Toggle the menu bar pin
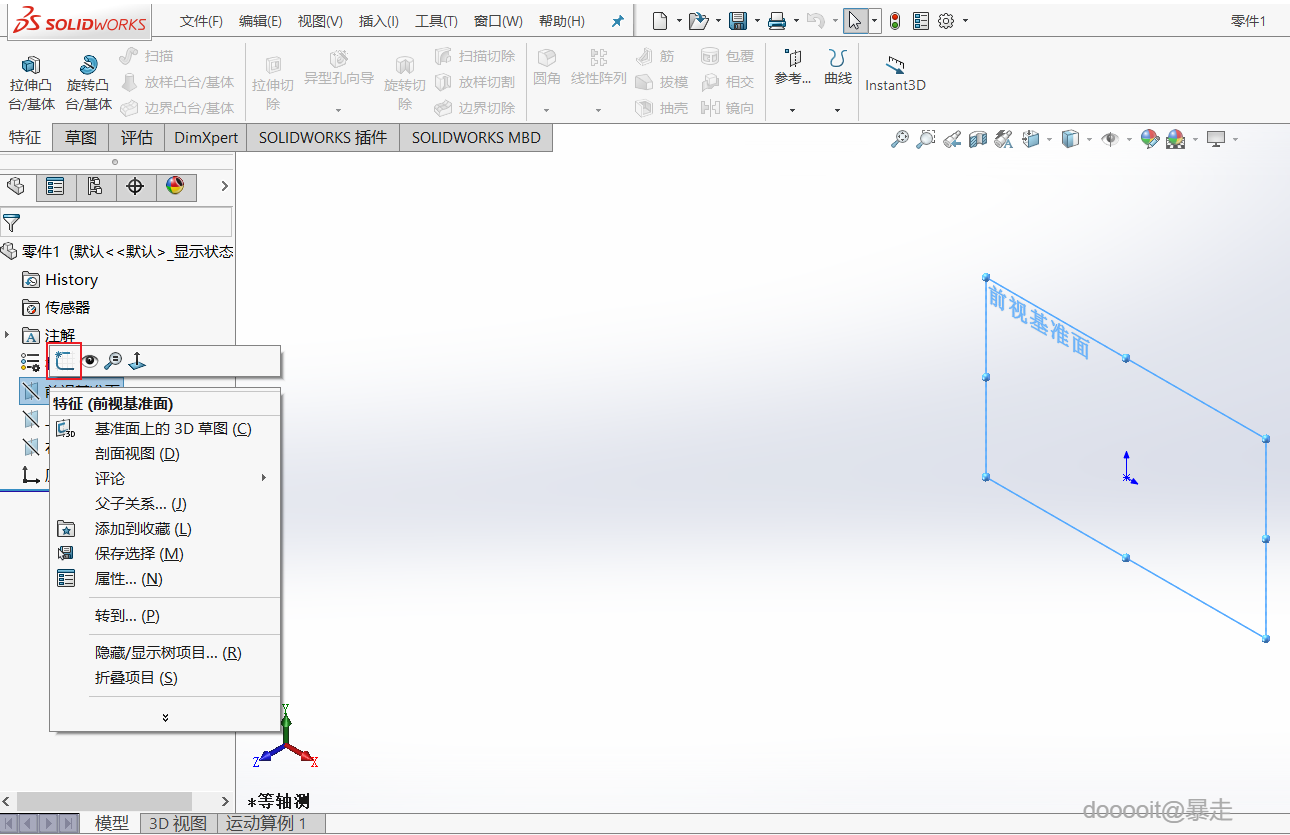Screen dimensions: 1290x835 (x=618, y=21)
